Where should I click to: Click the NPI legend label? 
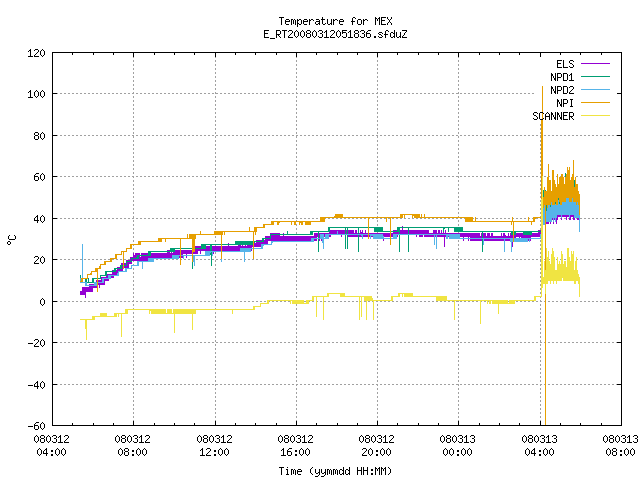[x=565, y=103]
